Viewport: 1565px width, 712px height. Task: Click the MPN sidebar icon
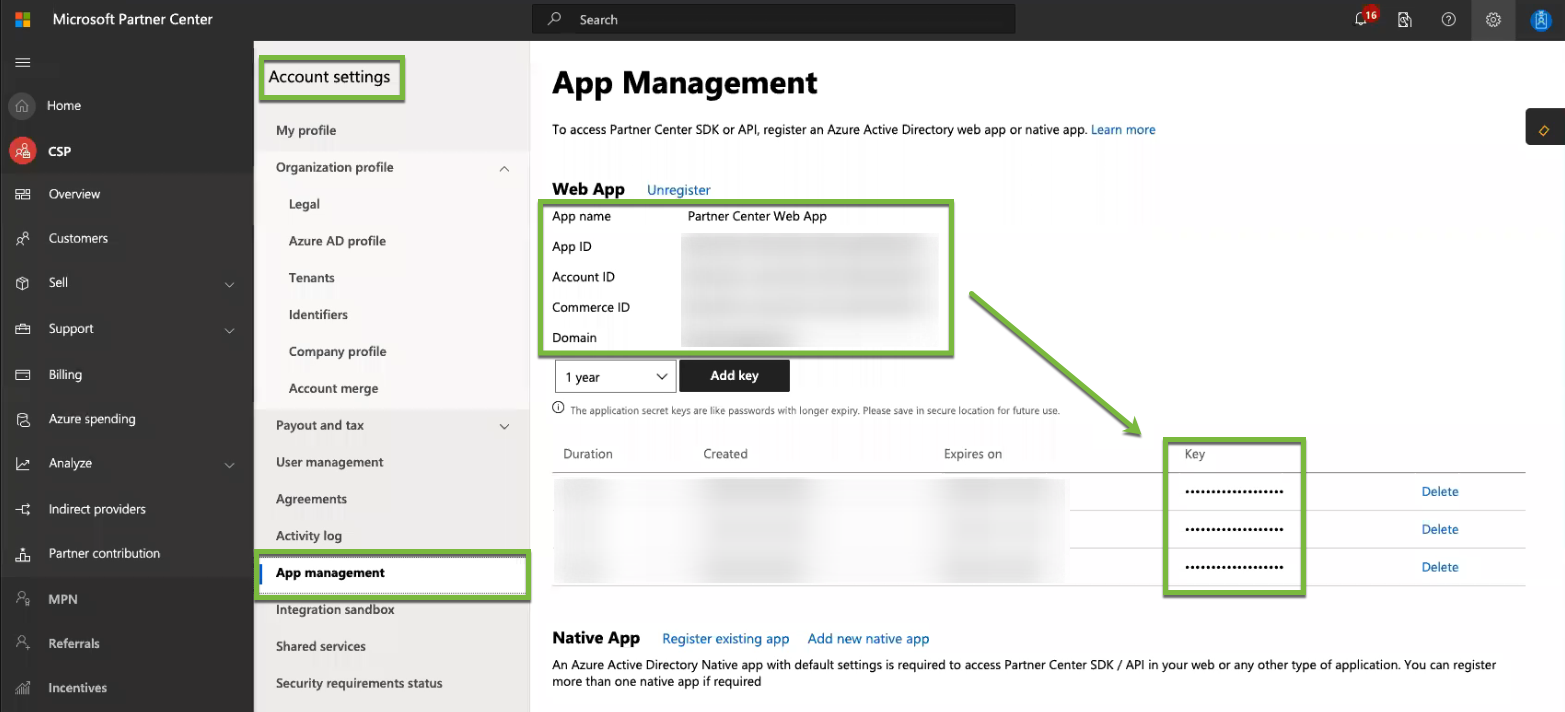click(22, 599)
